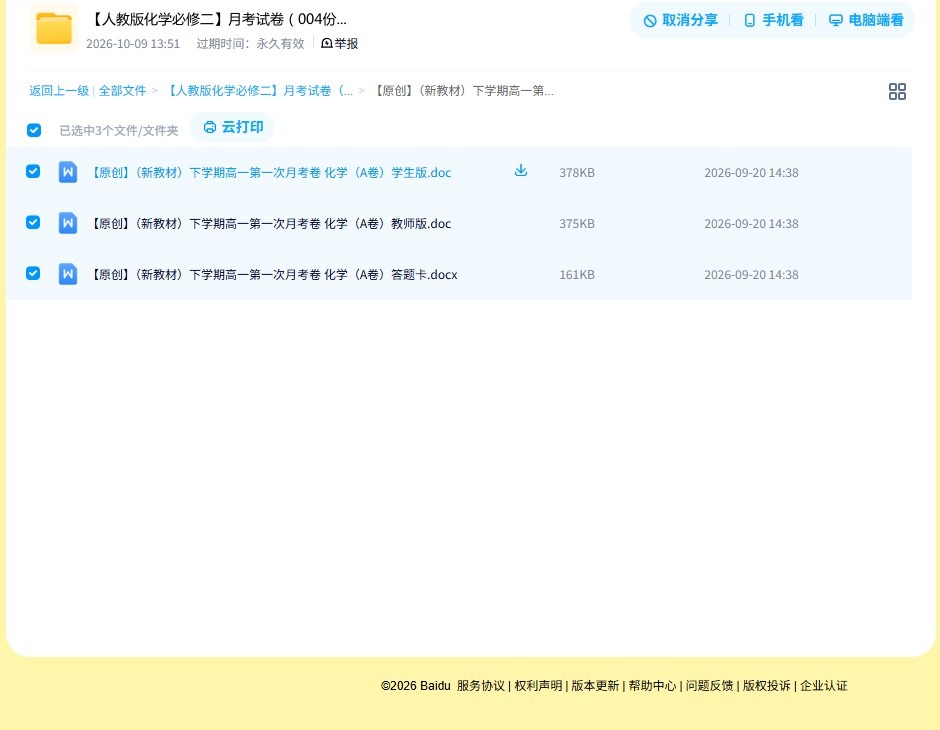Click the 378KB file size

point(577,173)
